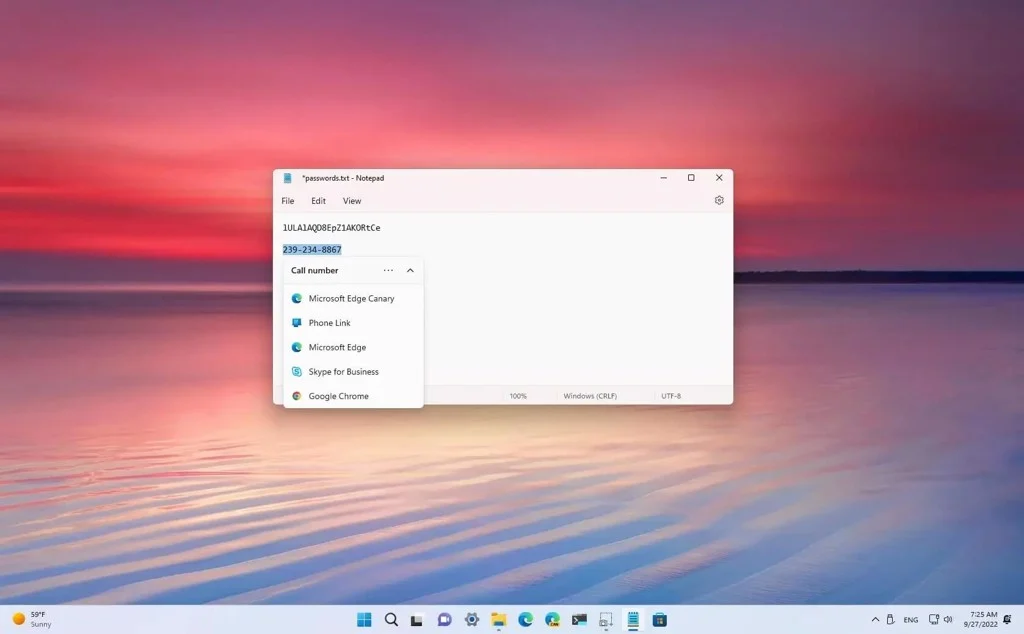
Task: Open Snipping Tool from the taskbar
Action: (606, 620)
